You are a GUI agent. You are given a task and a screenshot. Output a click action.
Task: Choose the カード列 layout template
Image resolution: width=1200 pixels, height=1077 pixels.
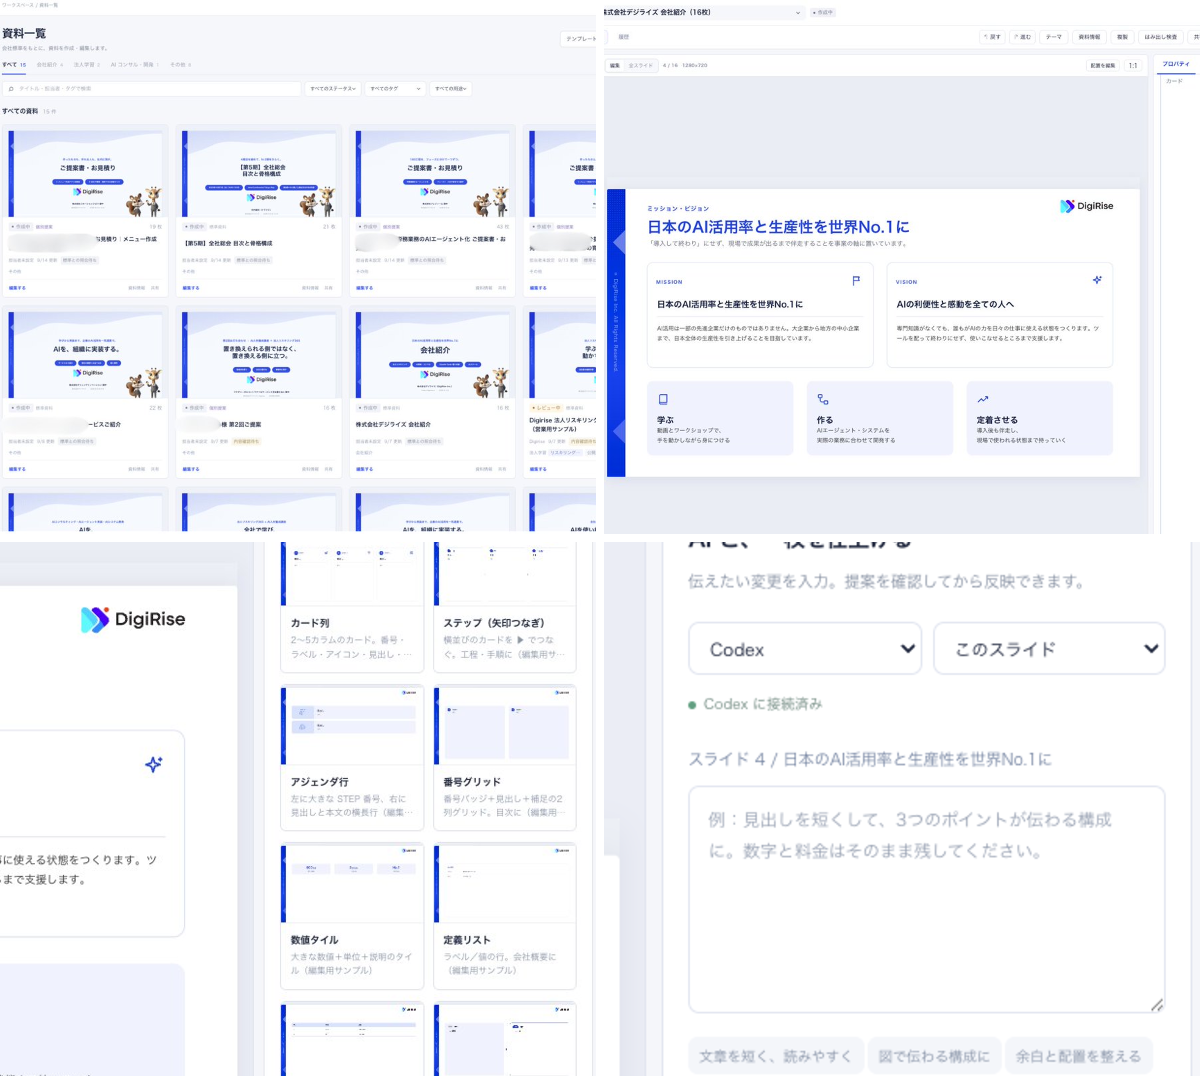(352, 607)
